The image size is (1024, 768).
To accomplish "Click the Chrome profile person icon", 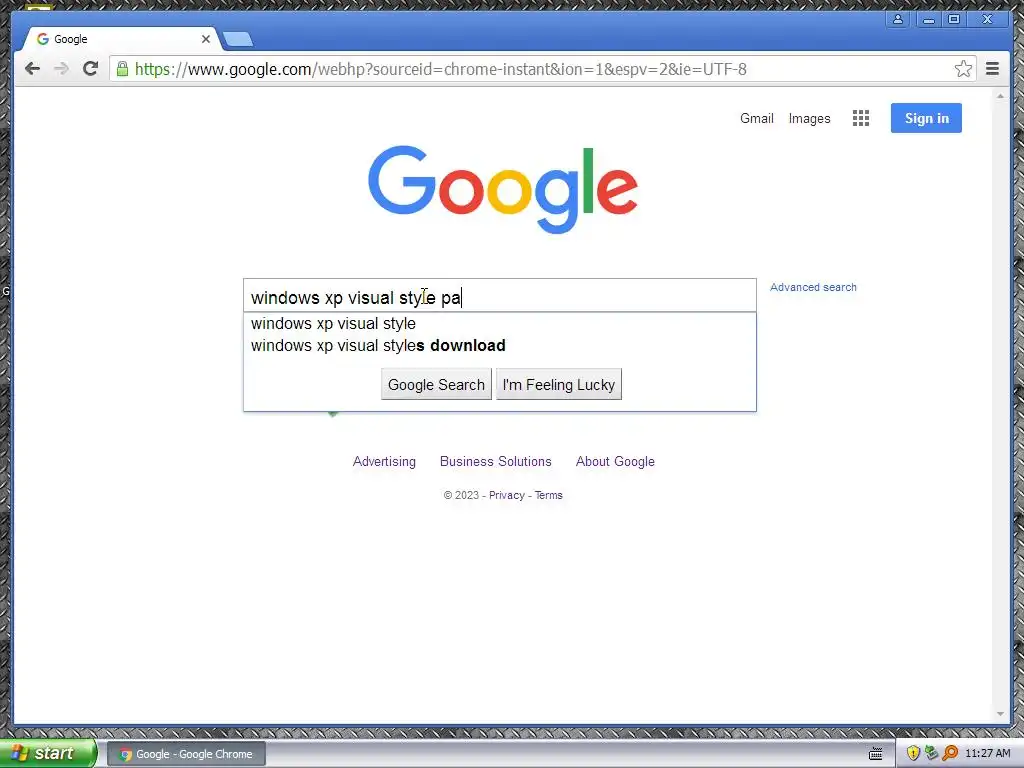I will (898, 19).
